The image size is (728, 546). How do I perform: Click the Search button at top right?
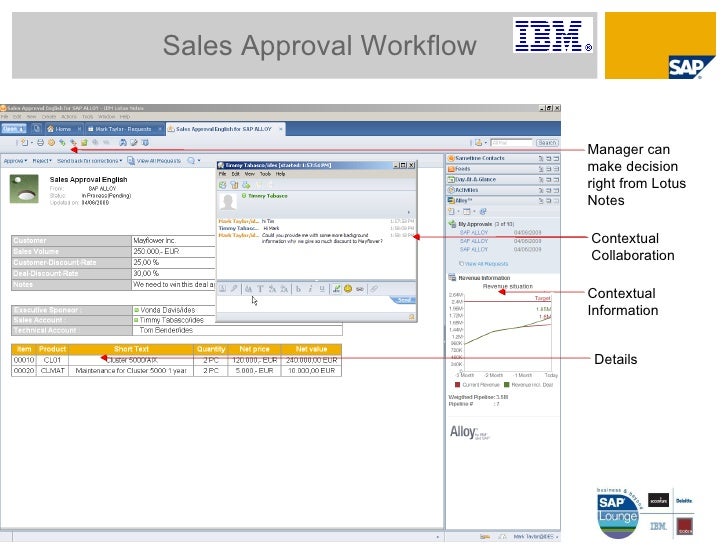pyautogui.click(x=547, y=143)
